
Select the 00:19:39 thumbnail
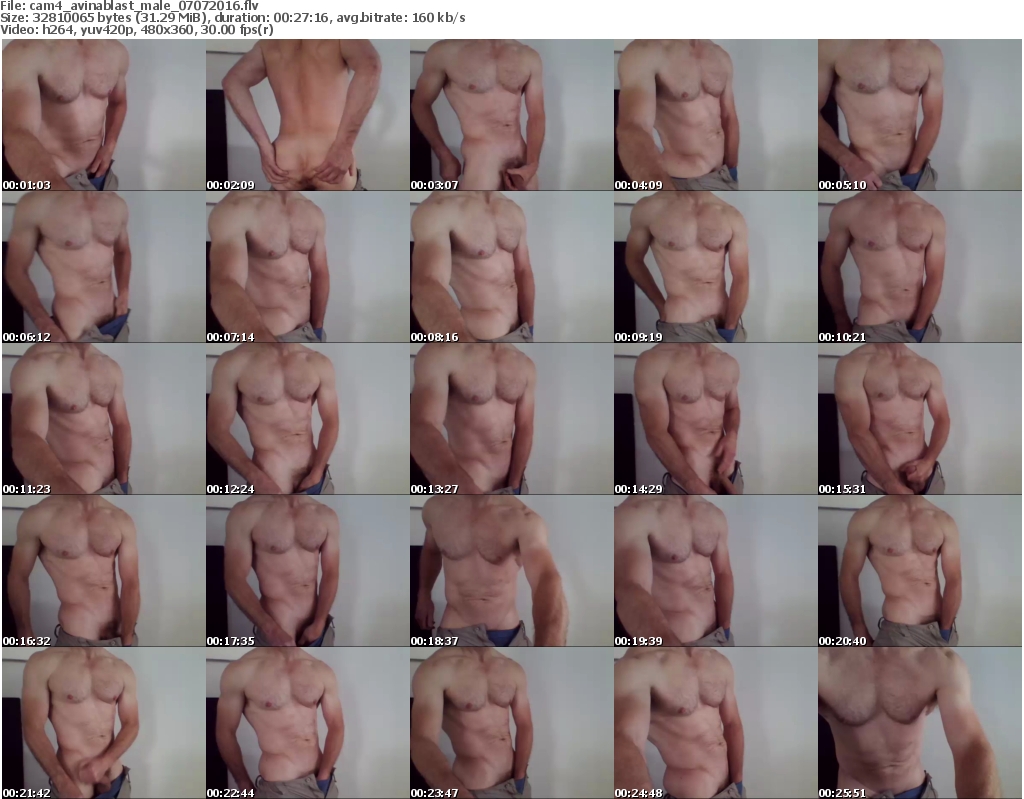[x=716, y=571]
